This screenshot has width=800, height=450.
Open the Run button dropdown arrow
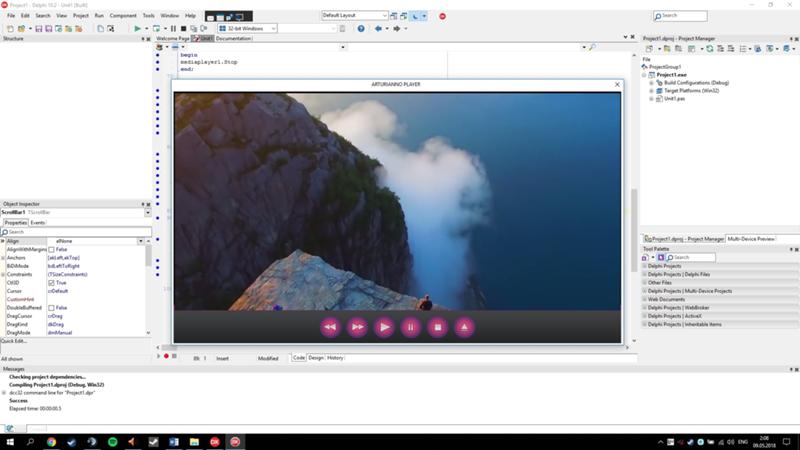[x=146, y=29]
